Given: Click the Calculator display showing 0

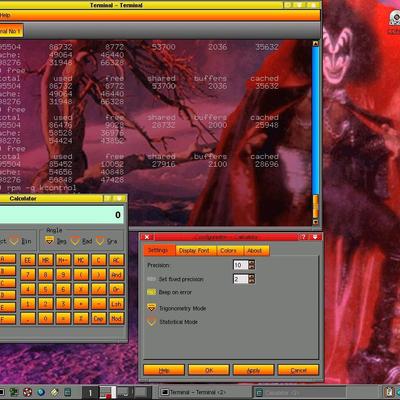Looking at the screenshot, I should tap(61, 215).
